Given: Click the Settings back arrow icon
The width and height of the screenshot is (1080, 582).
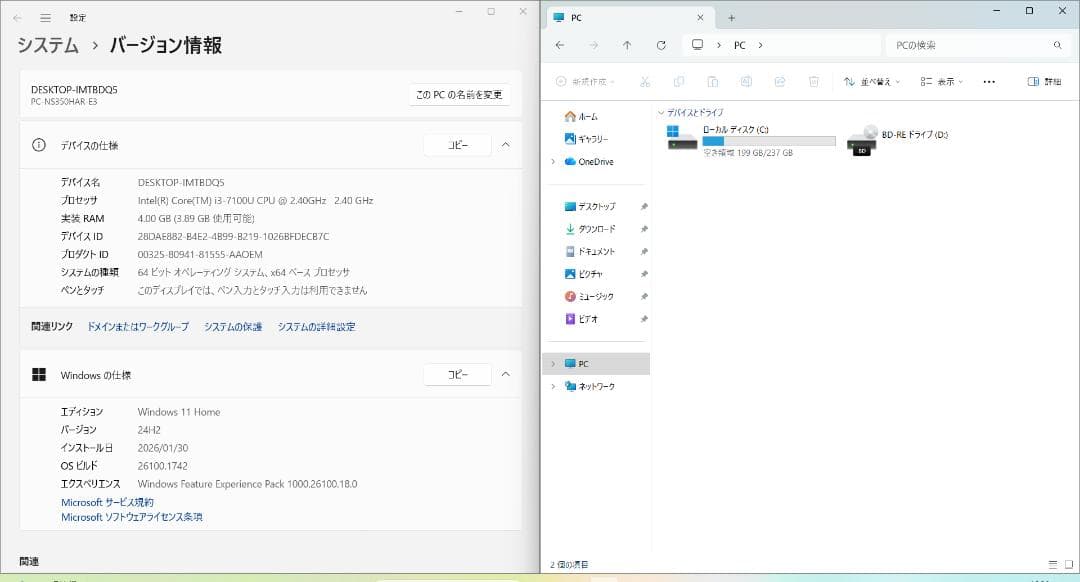Looking at the screenshot, I should pos(17,17).
